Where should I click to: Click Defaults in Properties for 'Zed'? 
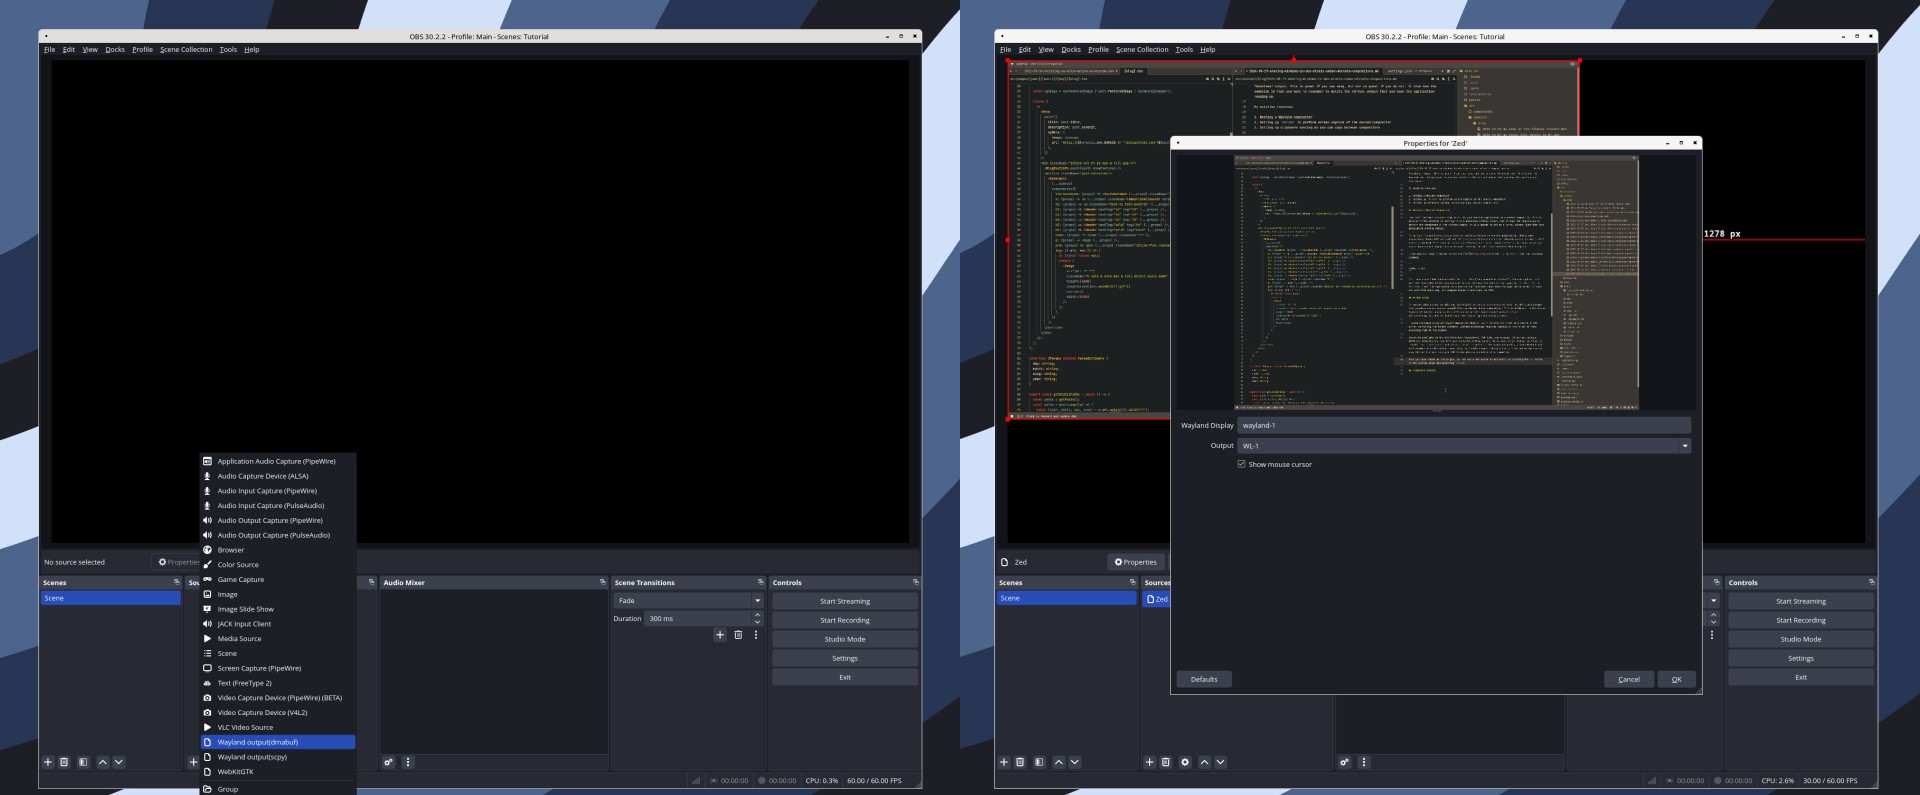(1204, 679)
